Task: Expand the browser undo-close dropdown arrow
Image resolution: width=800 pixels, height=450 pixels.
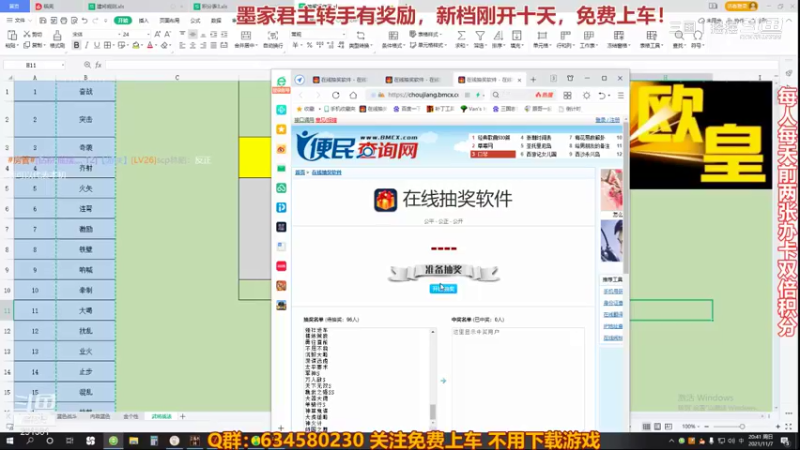Action: coord(609,95)
